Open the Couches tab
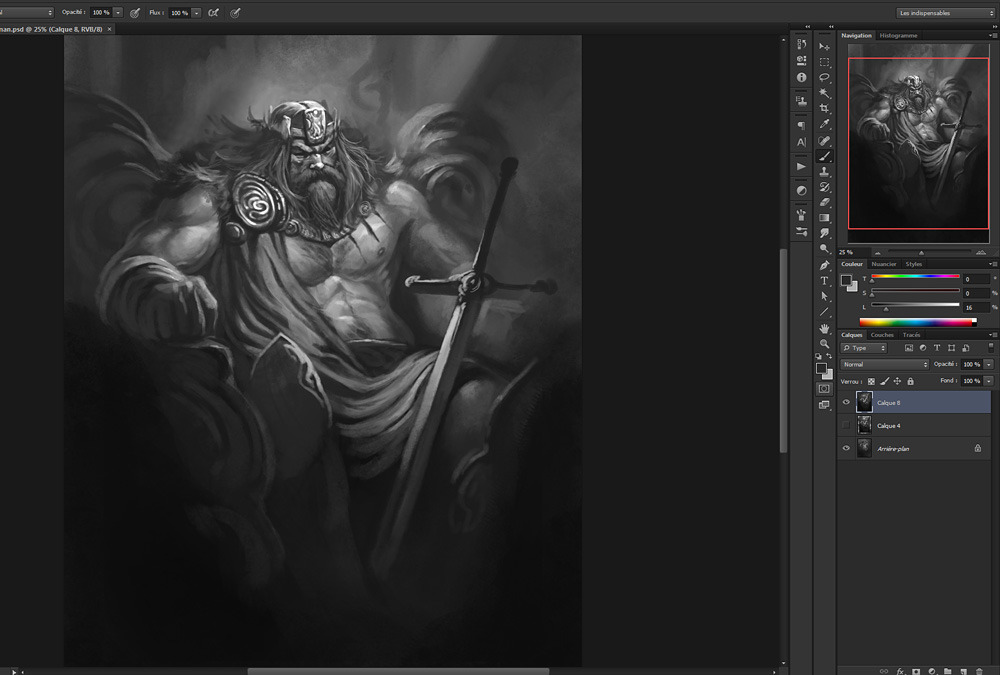 pos(882,335)
